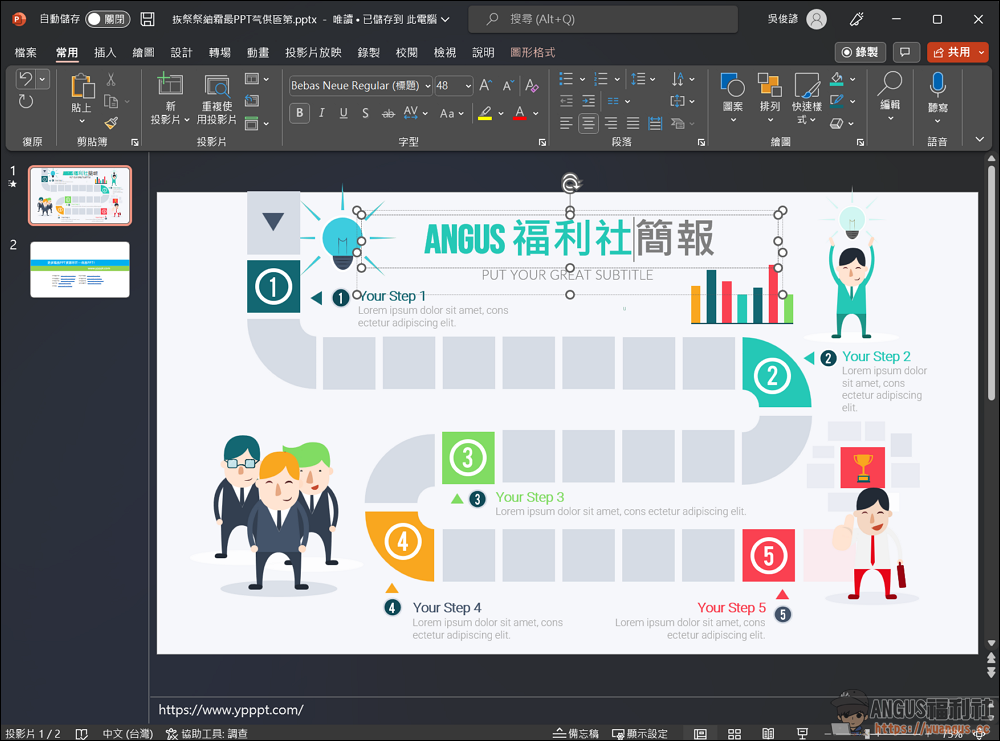Image resolution: width=1000 pixels, height=741 pixels.
Task: Toggle Italic formatting
Action: pyautogui.click(x=321, y=113)
